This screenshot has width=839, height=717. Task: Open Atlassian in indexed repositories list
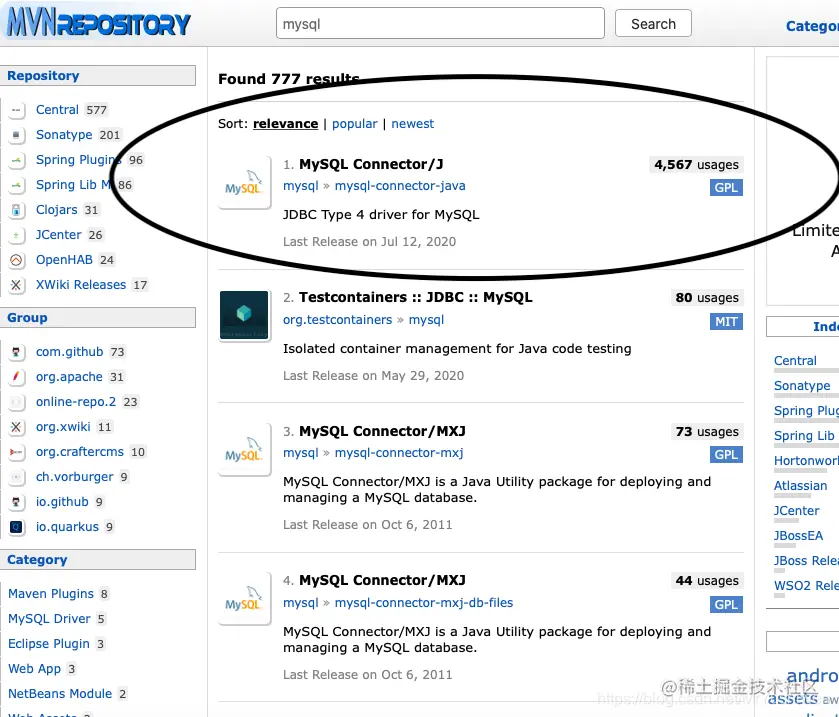(x=800, y=486)
